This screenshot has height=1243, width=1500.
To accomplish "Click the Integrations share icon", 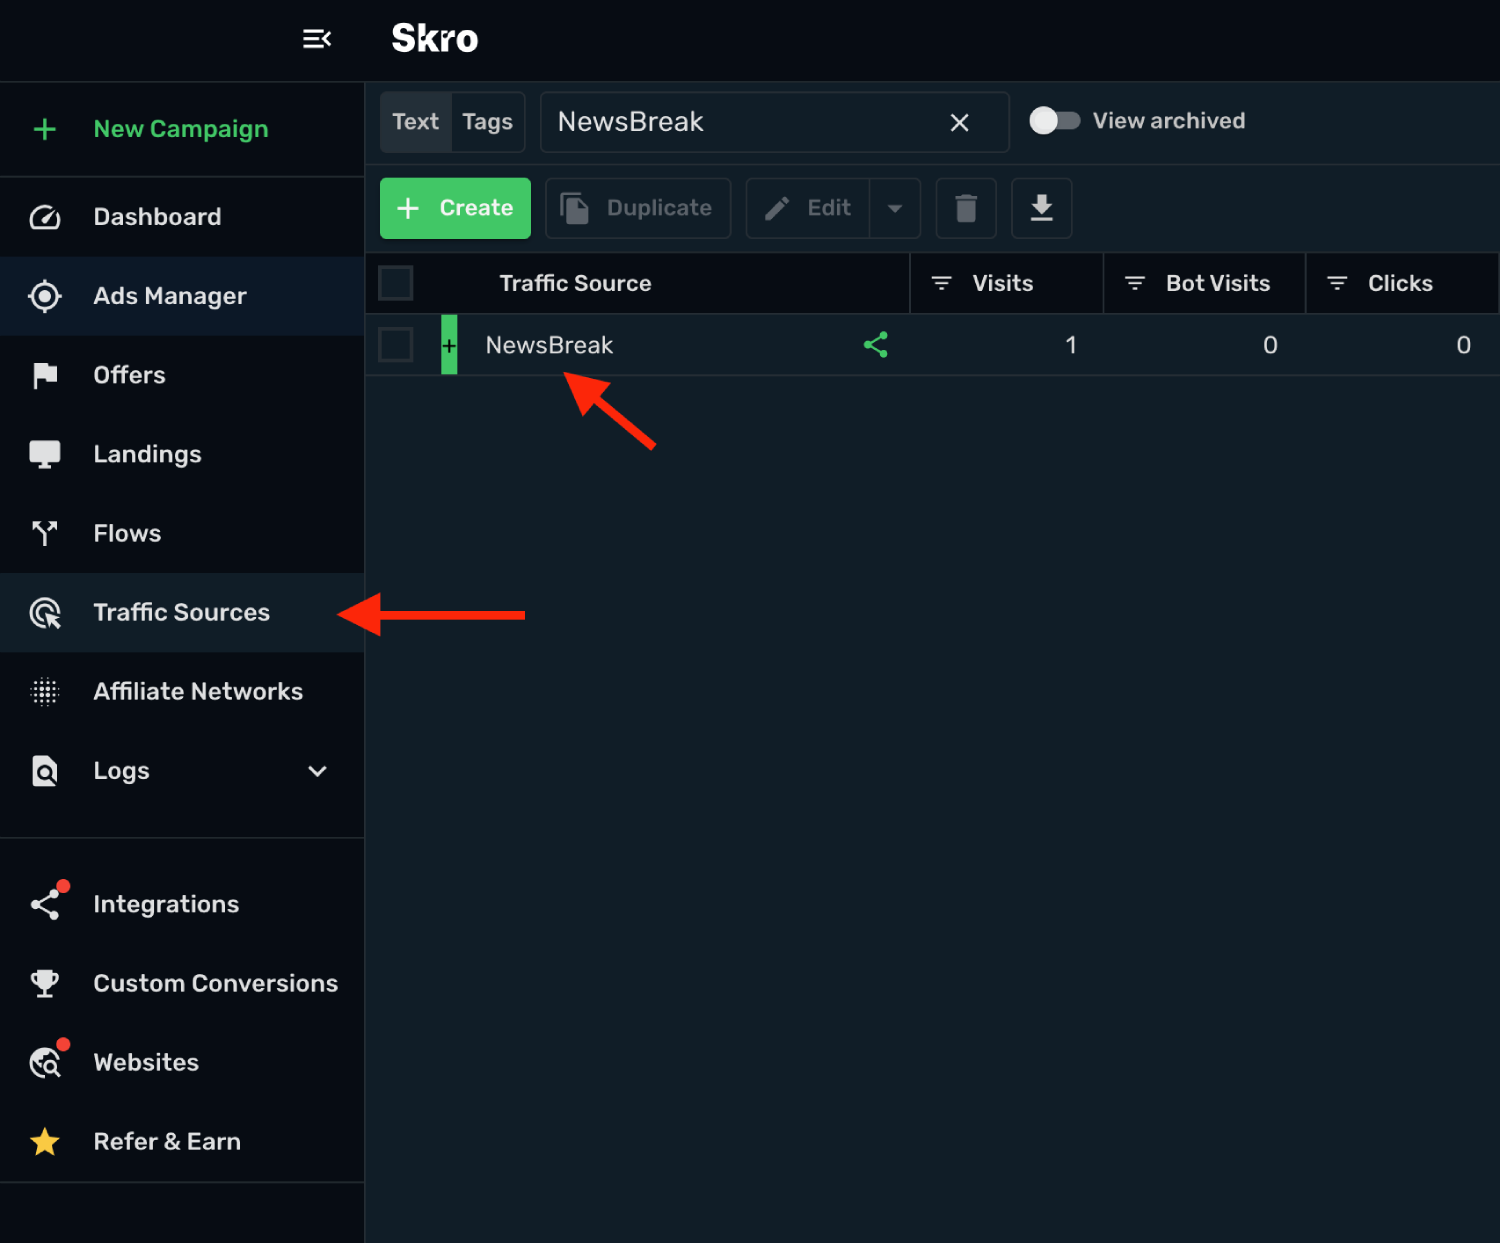I will point(45,904).
